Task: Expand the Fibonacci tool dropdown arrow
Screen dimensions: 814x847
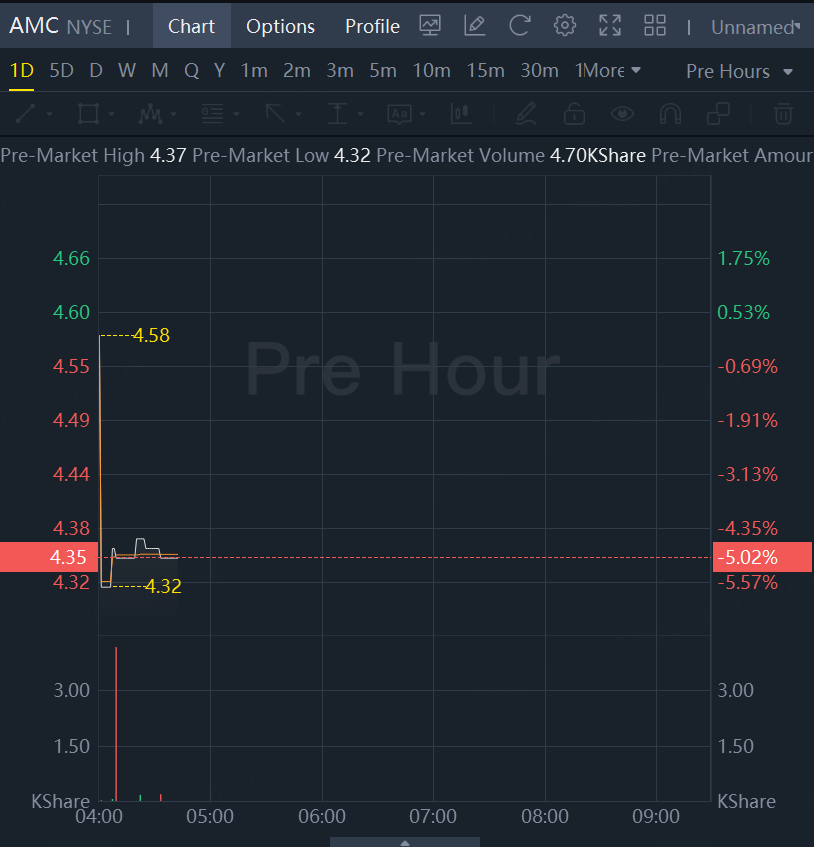Action: 237,115
